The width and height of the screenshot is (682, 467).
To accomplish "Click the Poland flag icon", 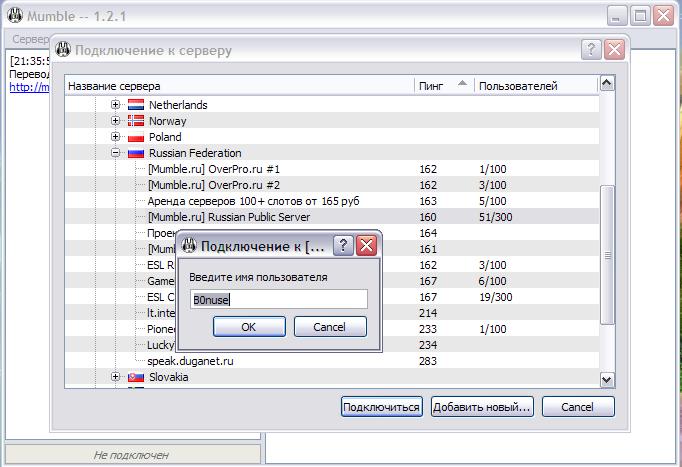I will pos(134,137).
